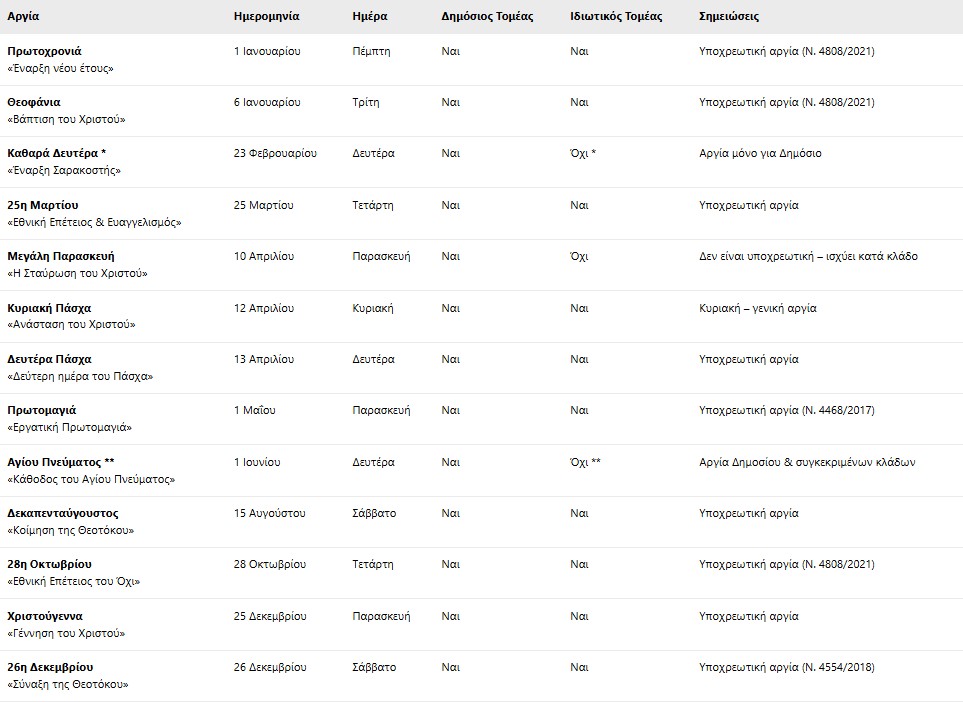Select the "Χριστούγεννα" holiday name

click(45, 616)
